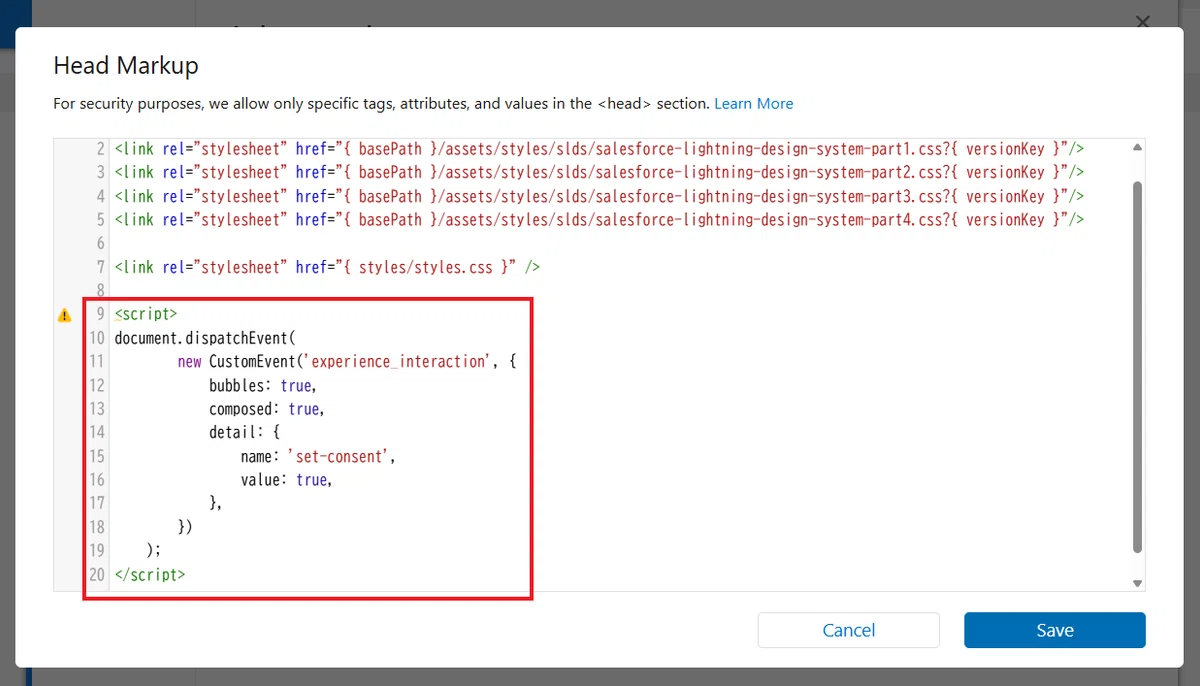Click document.dispatchEvent( on line 10

205,338
